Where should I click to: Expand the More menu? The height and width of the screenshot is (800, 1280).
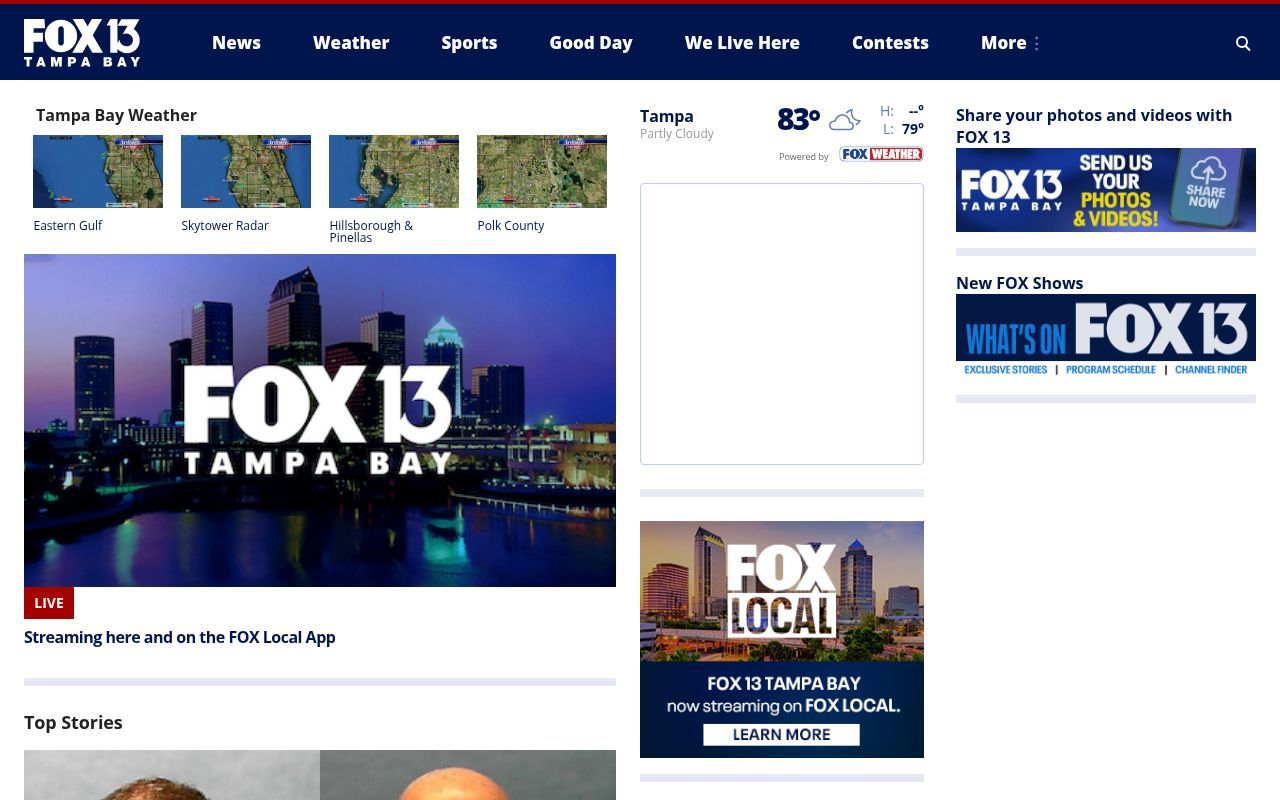[1011, 43]
